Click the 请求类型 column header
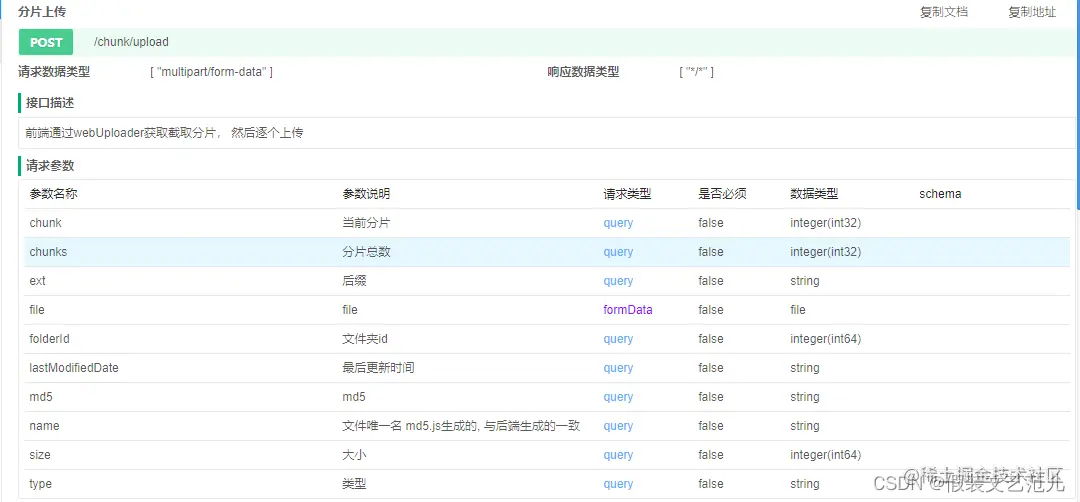This screenshot has height=502, width=1080. [x=627, y=194]
